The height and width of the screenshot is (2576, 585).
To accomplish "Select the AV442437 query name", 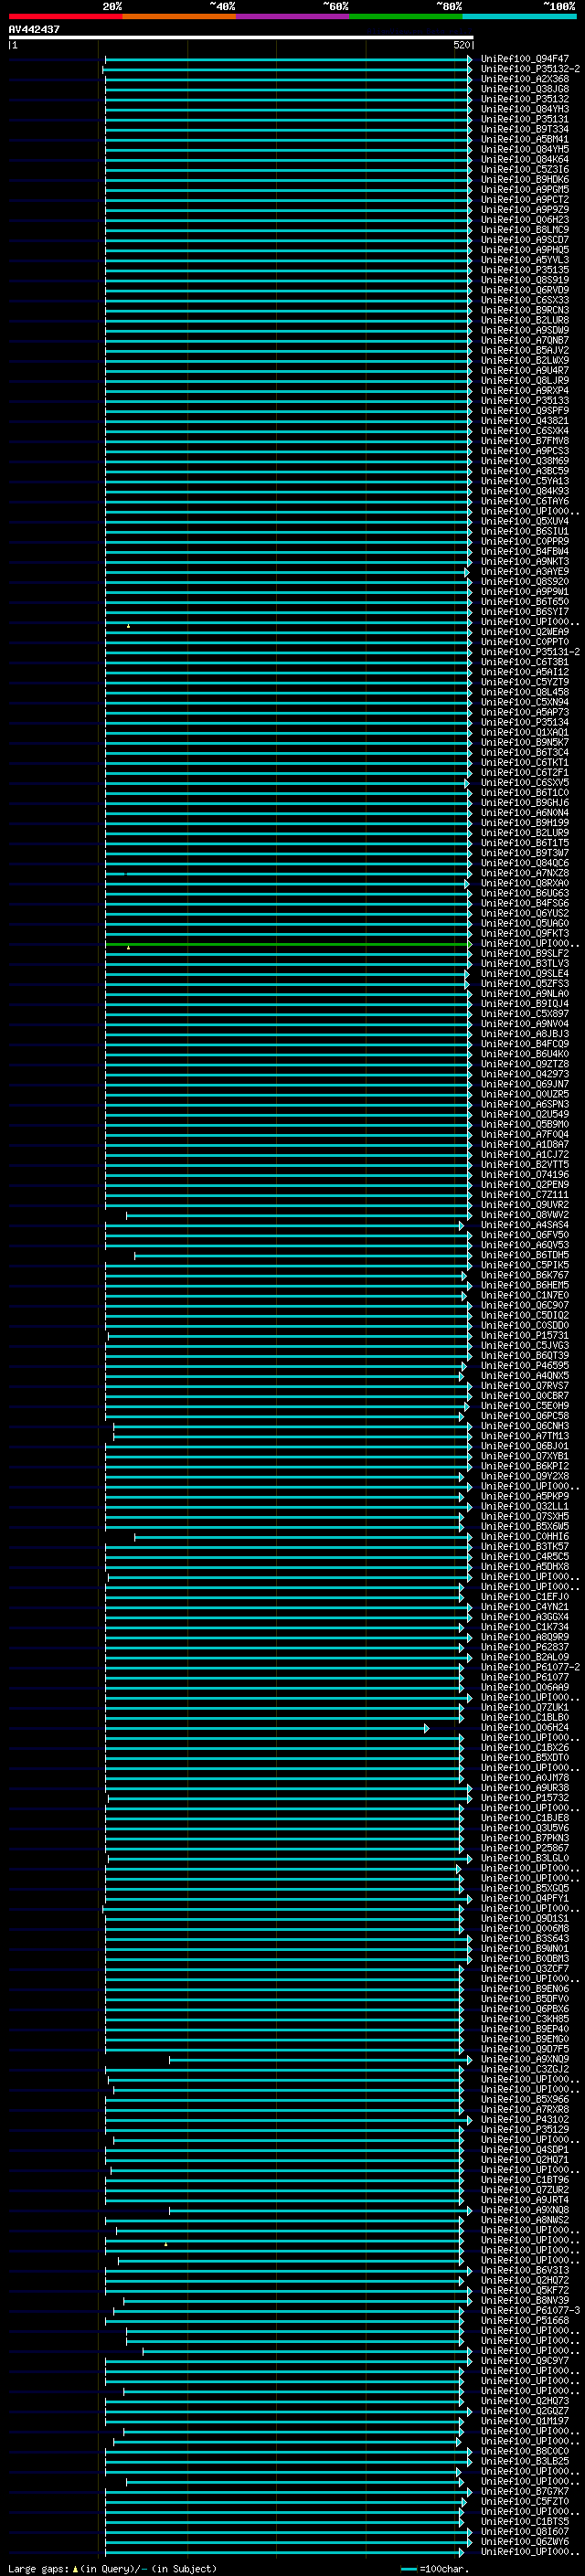I will [x=34, y=29].
